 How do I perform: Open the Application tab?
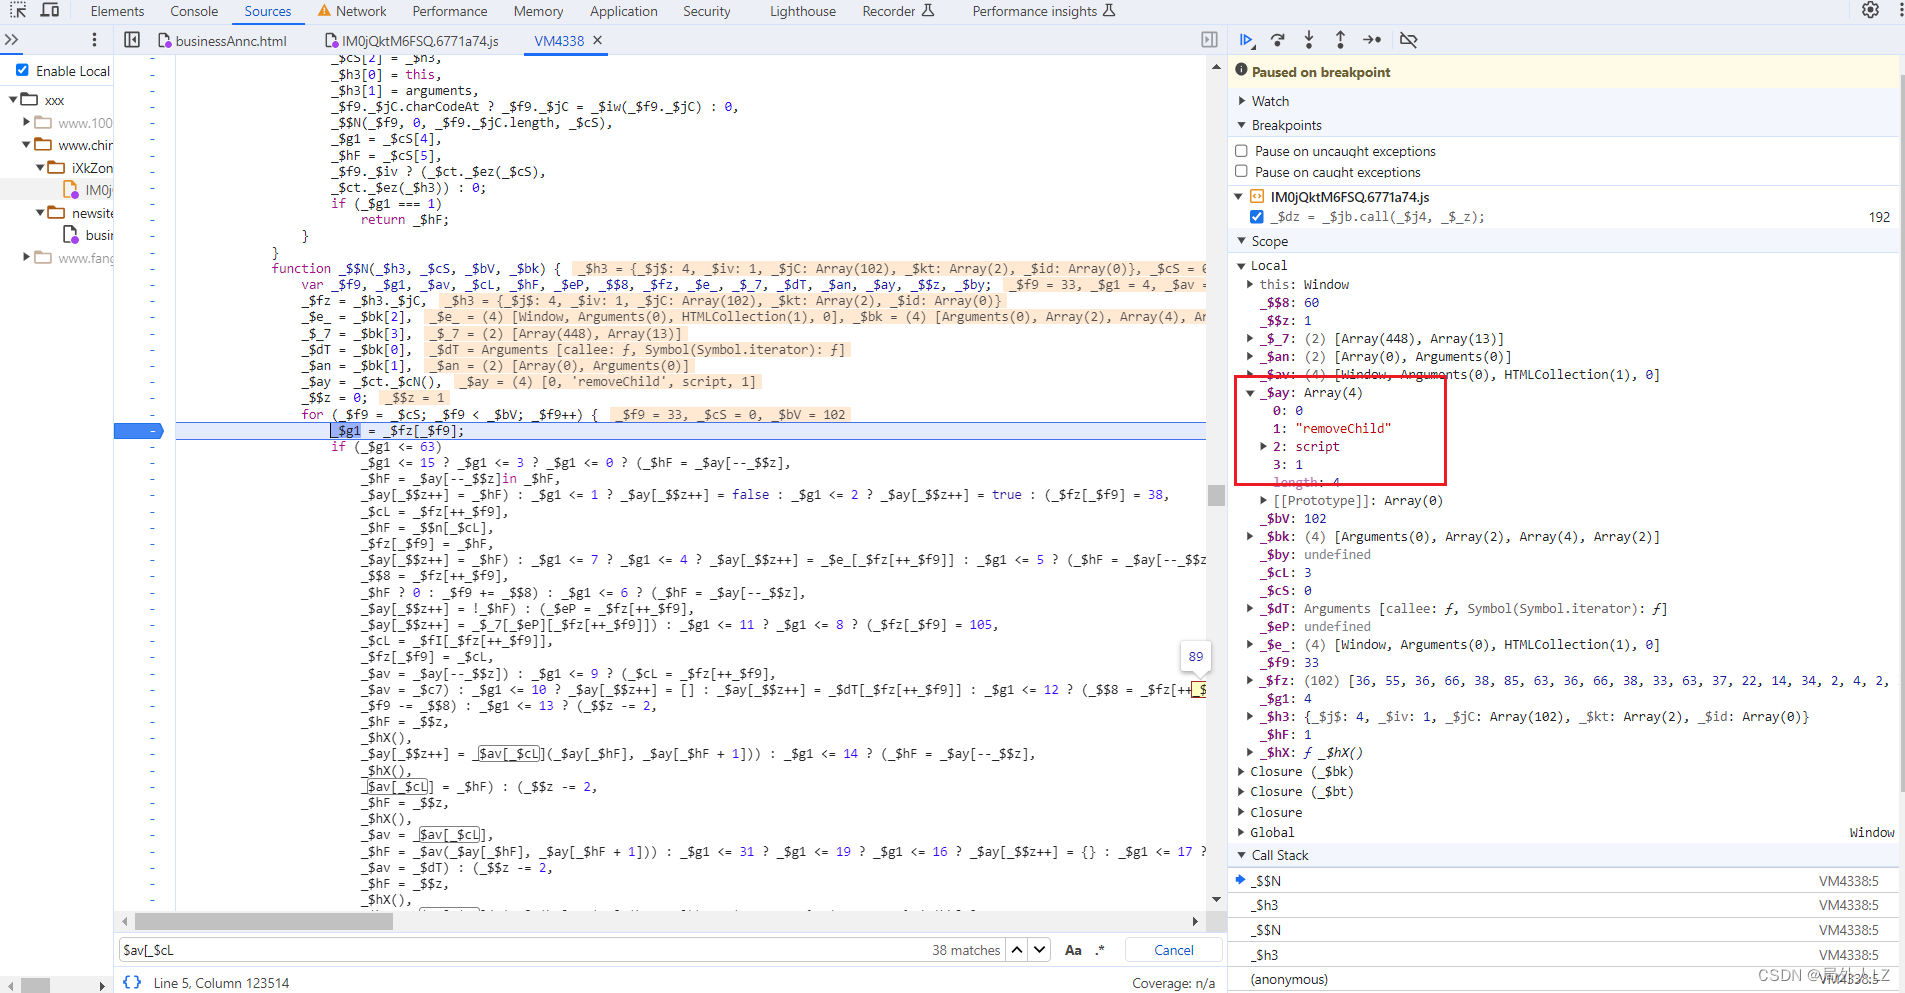[x=624, y=11]
